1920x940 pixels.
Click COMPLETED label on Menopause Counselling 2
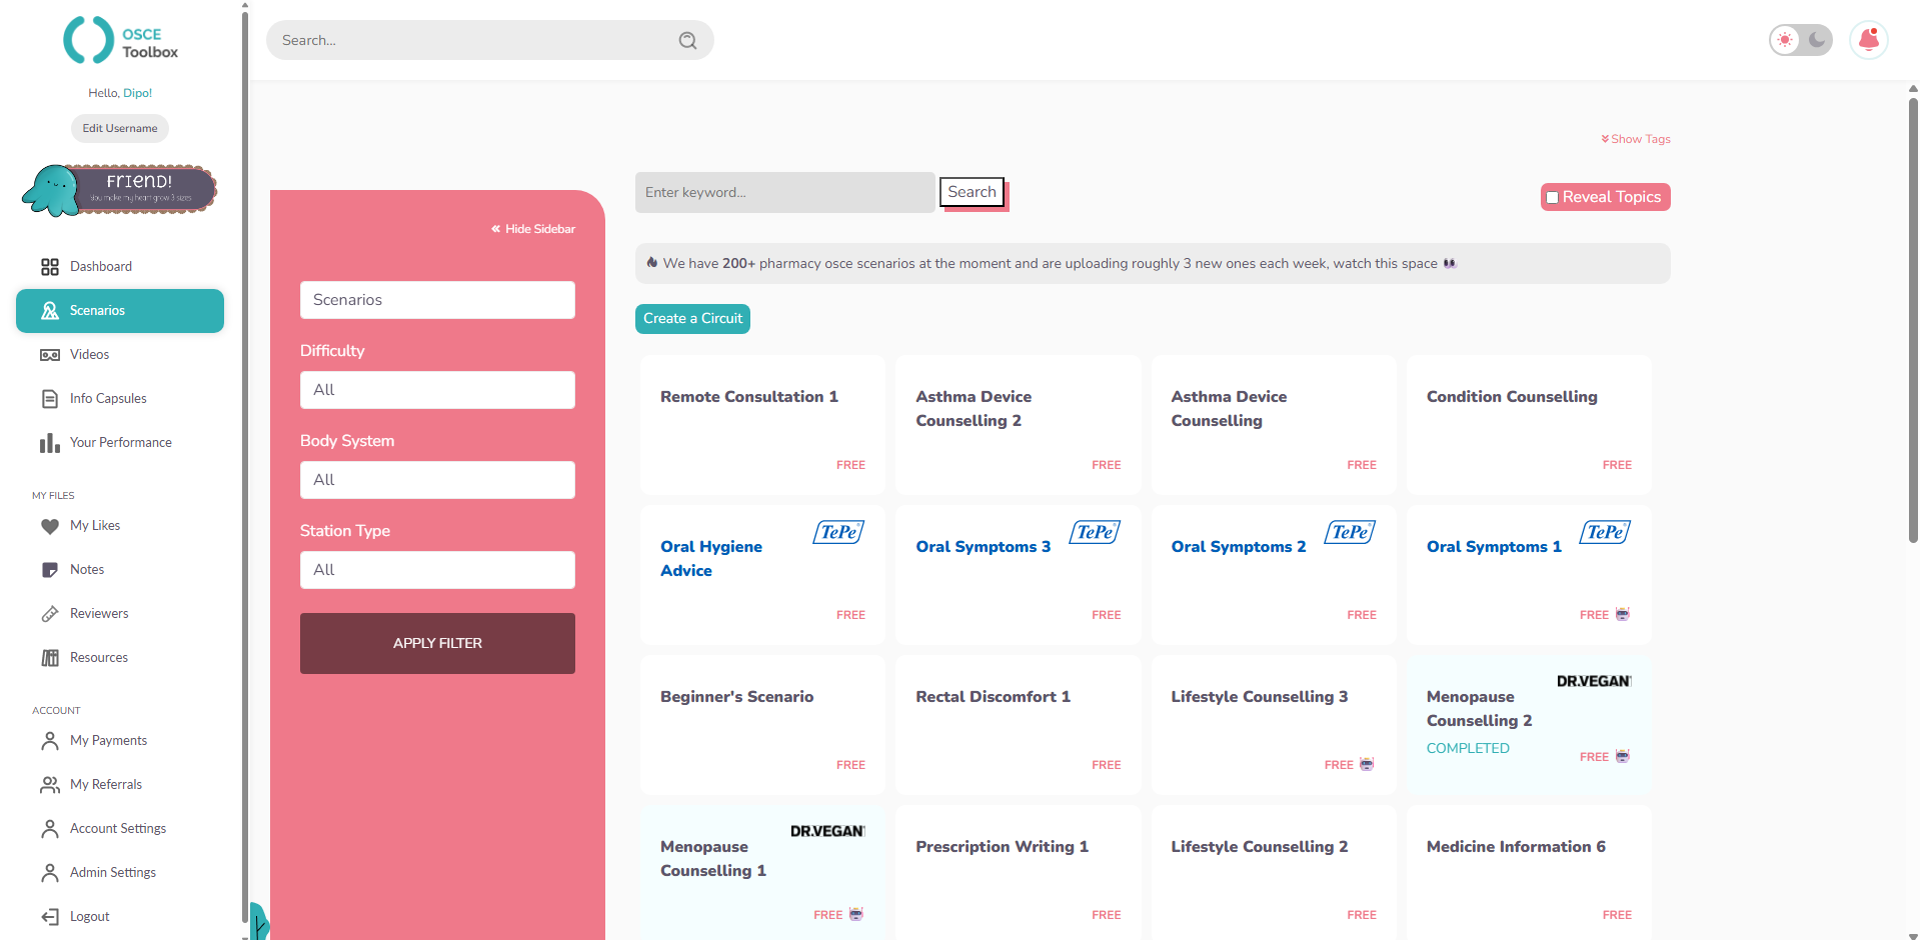point(1468,748)
